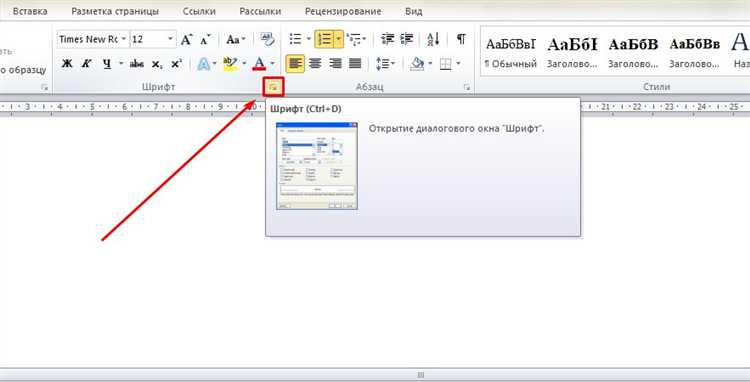Viewport: 750px width, 382px height.
Task: Click the Шрифт dialog preview thumbnail in tooltip
Action: click(317, 166)
